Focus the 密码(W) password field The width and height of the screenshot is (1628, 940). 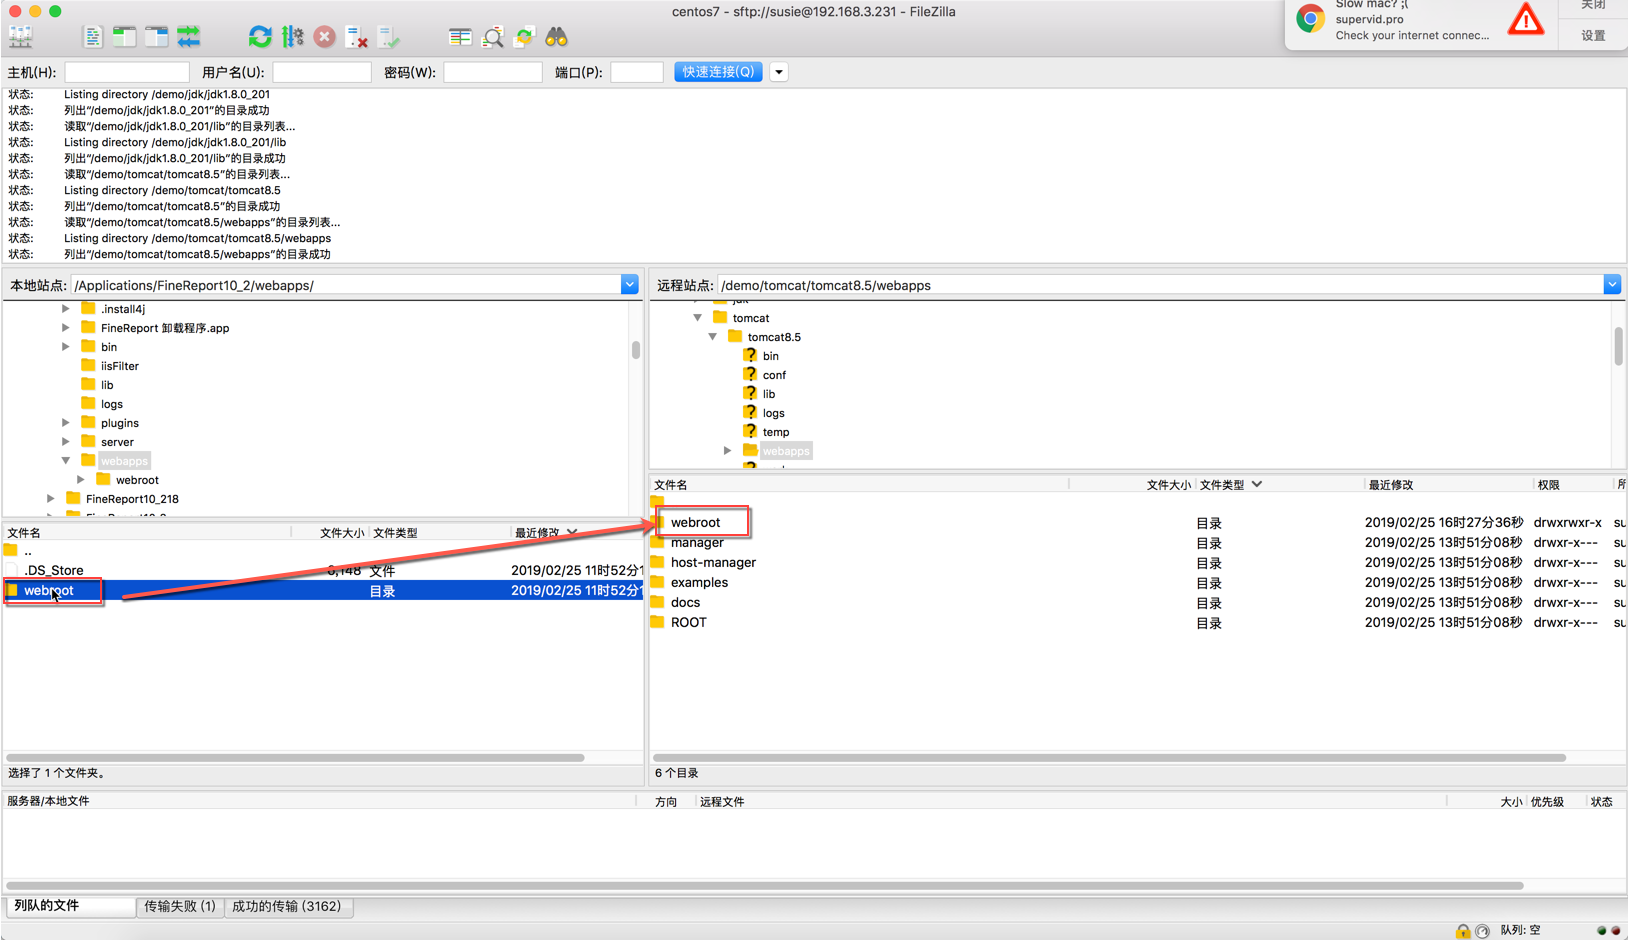coord(493,72)
